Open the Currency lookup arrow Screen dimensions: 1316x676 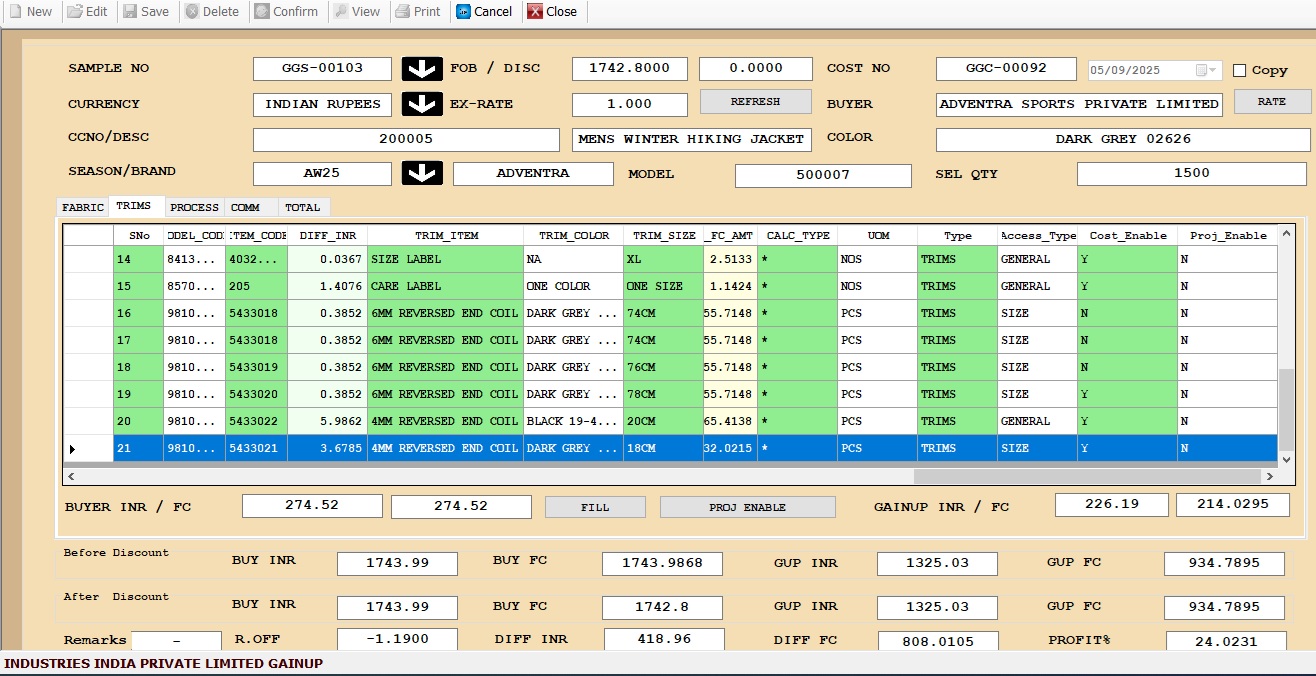[422, 104]
